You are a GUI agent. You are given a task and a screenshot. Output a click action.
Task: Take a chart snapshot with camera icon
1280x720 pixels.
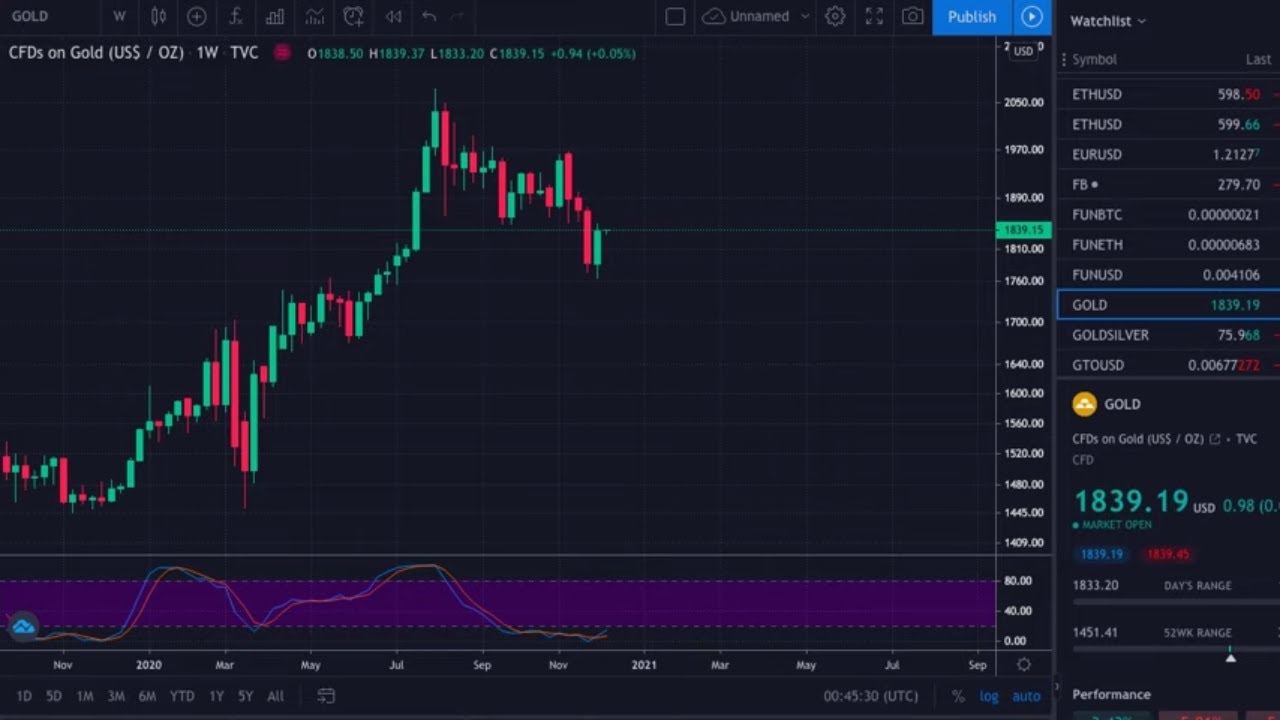(912, 16)
